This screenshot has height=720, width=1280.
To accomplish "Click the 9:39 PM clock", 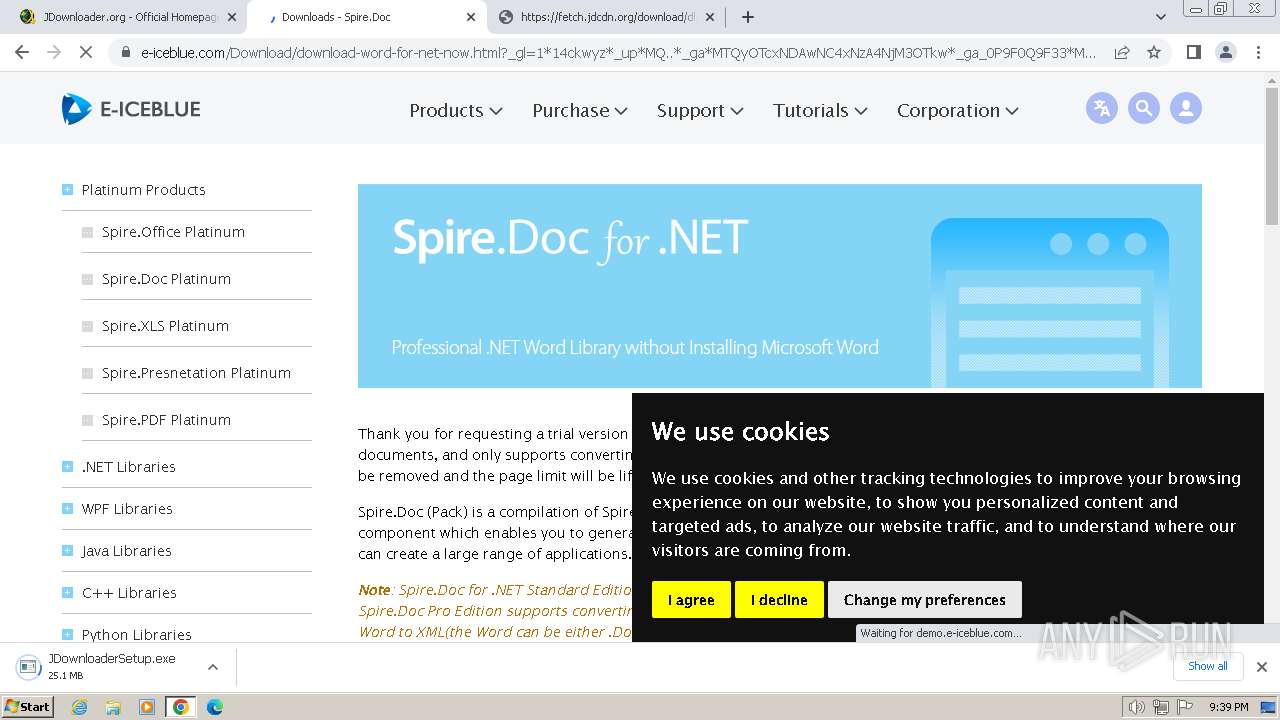I will [x=1228, y=707].
